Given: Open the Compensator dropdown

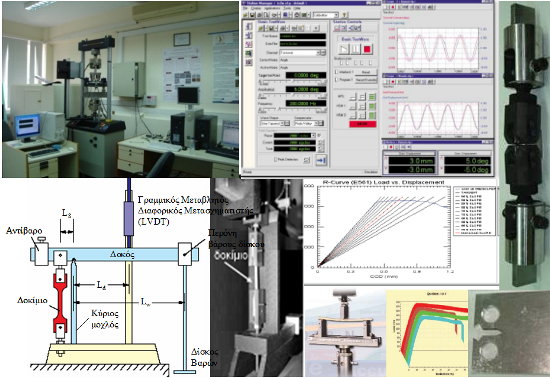Looking at the screenshot, I should point(309,123).
